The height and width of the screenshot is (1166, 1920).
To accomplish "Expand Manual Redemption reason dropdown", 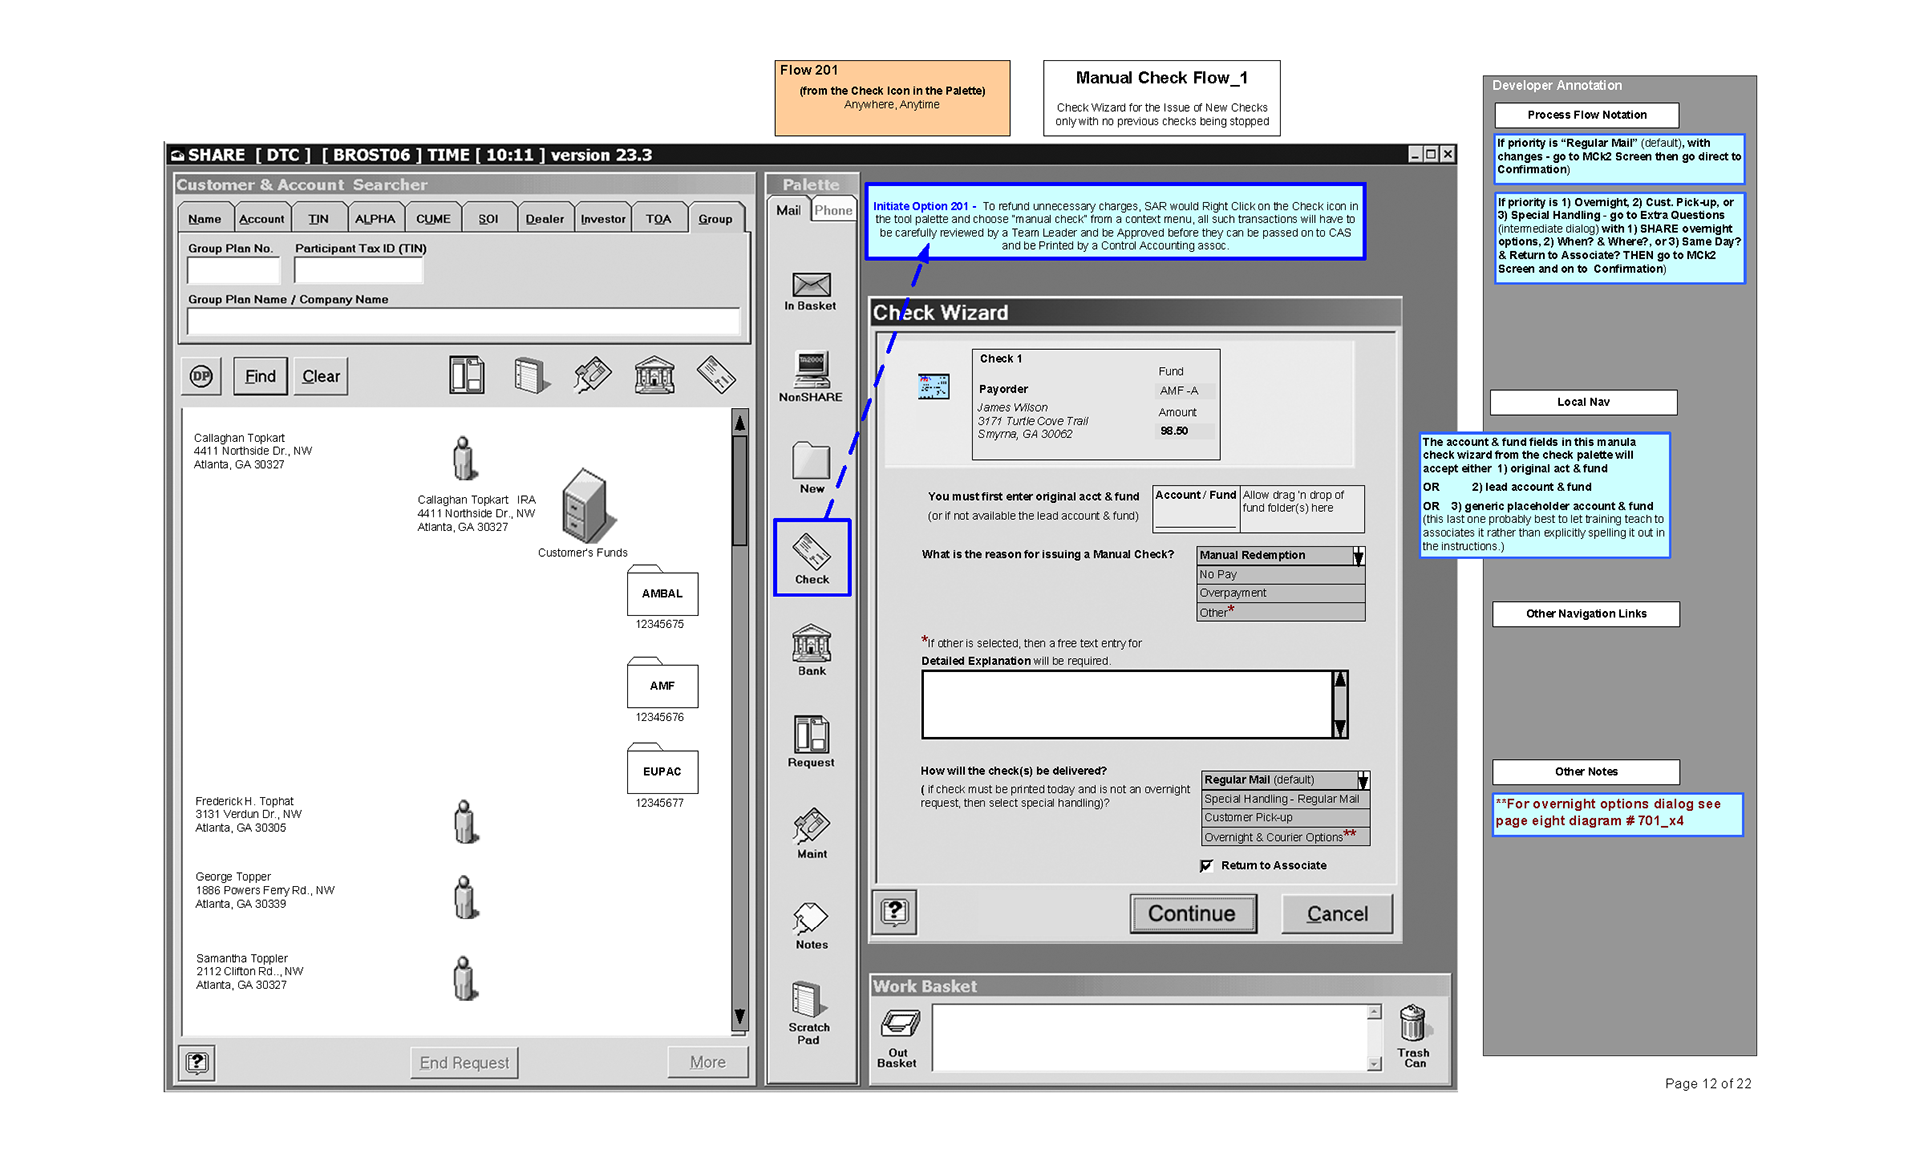I will [x=1358, y=556].
